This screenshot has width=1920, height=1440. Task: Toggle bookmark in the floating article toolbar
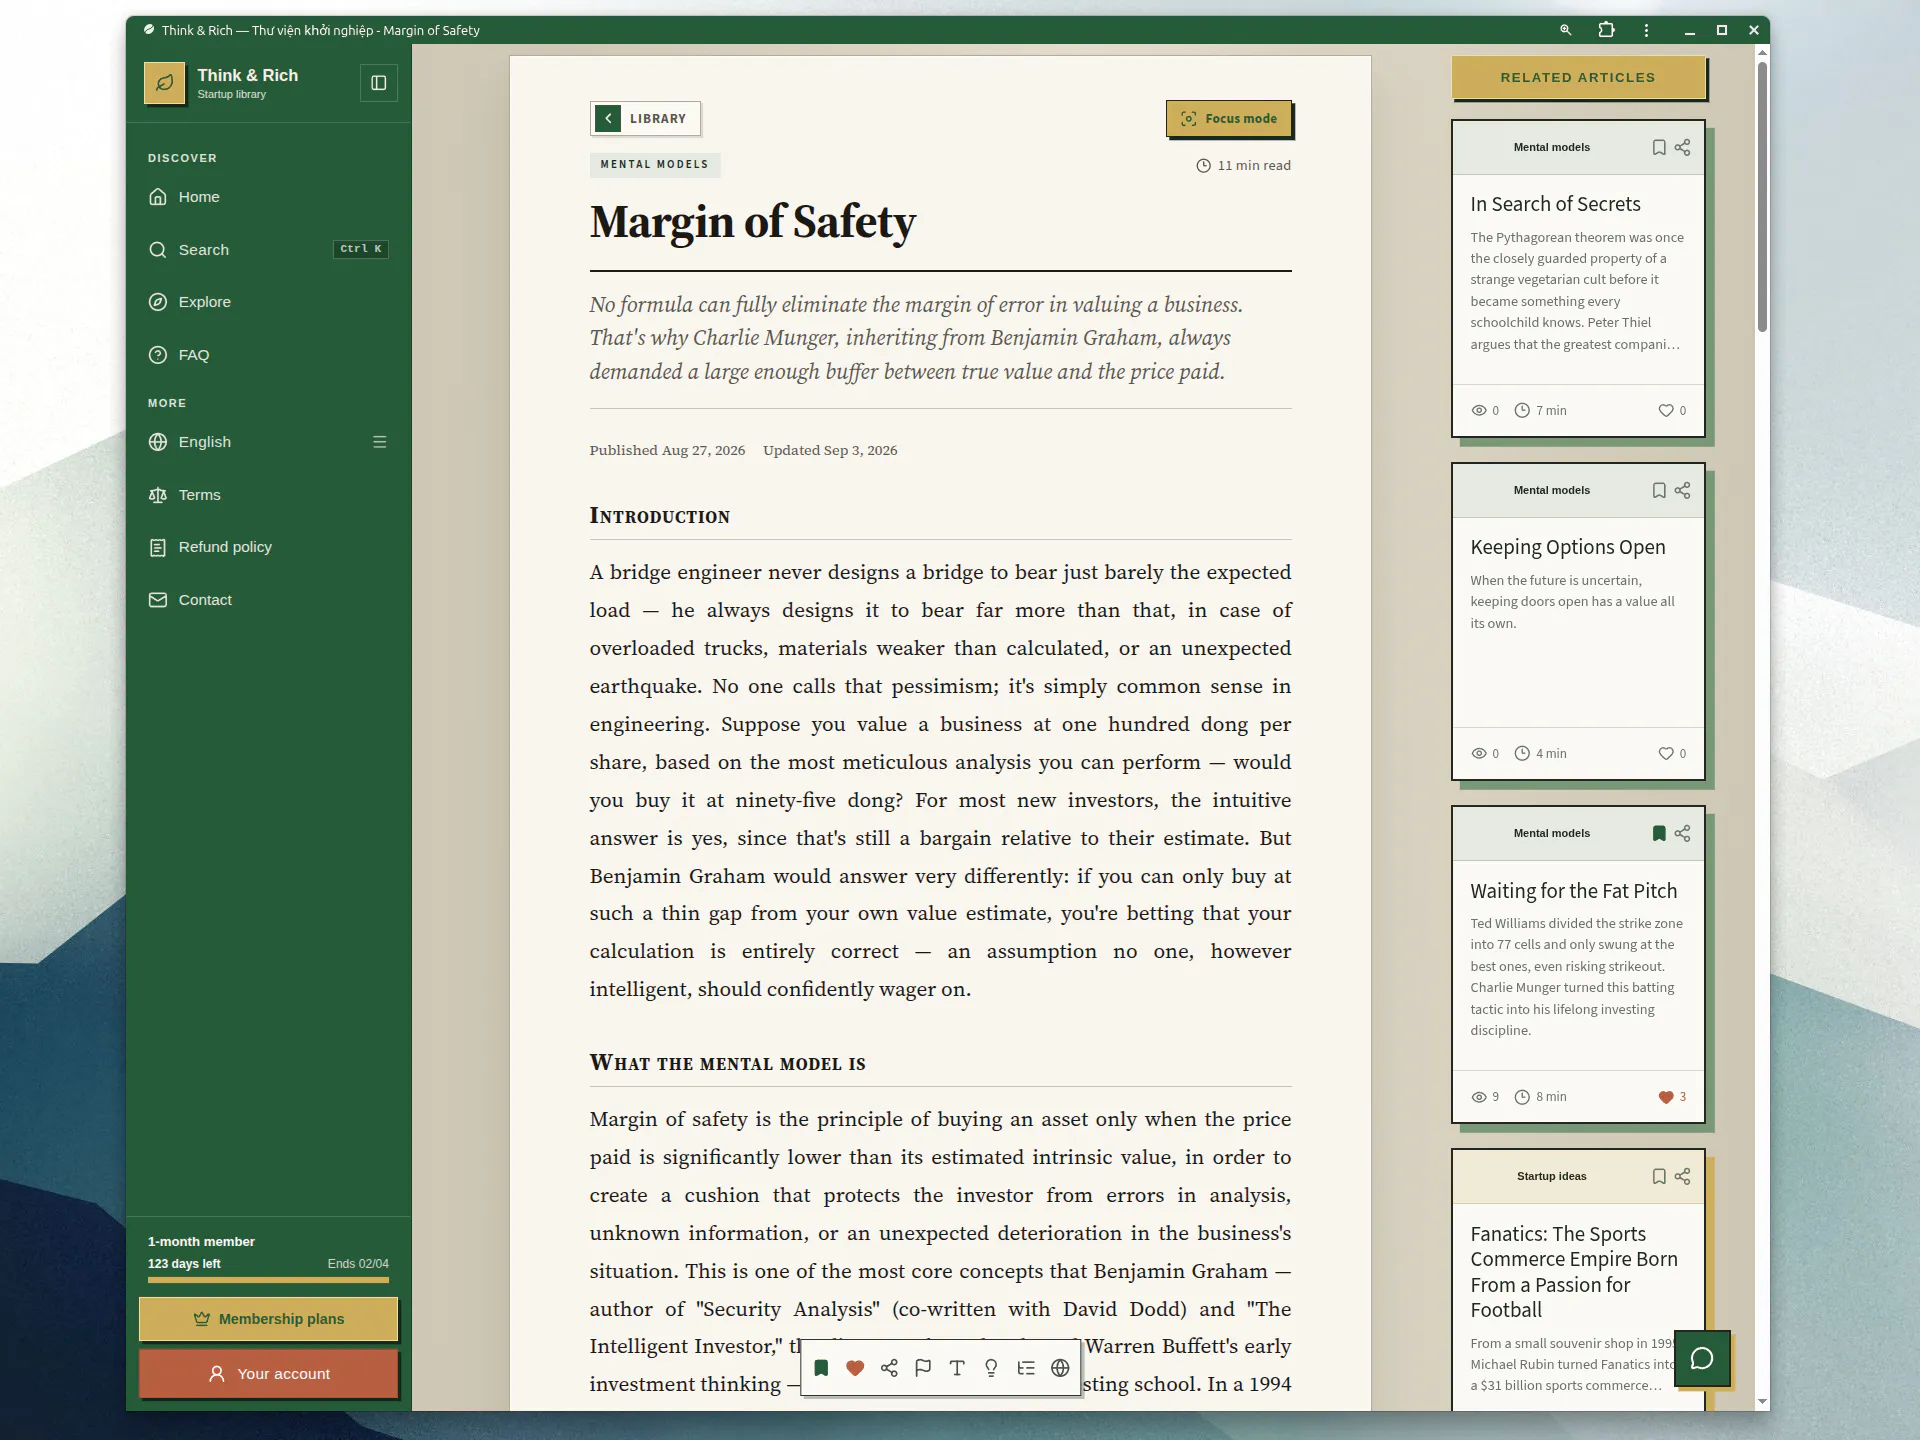(x=821, y=1368)
